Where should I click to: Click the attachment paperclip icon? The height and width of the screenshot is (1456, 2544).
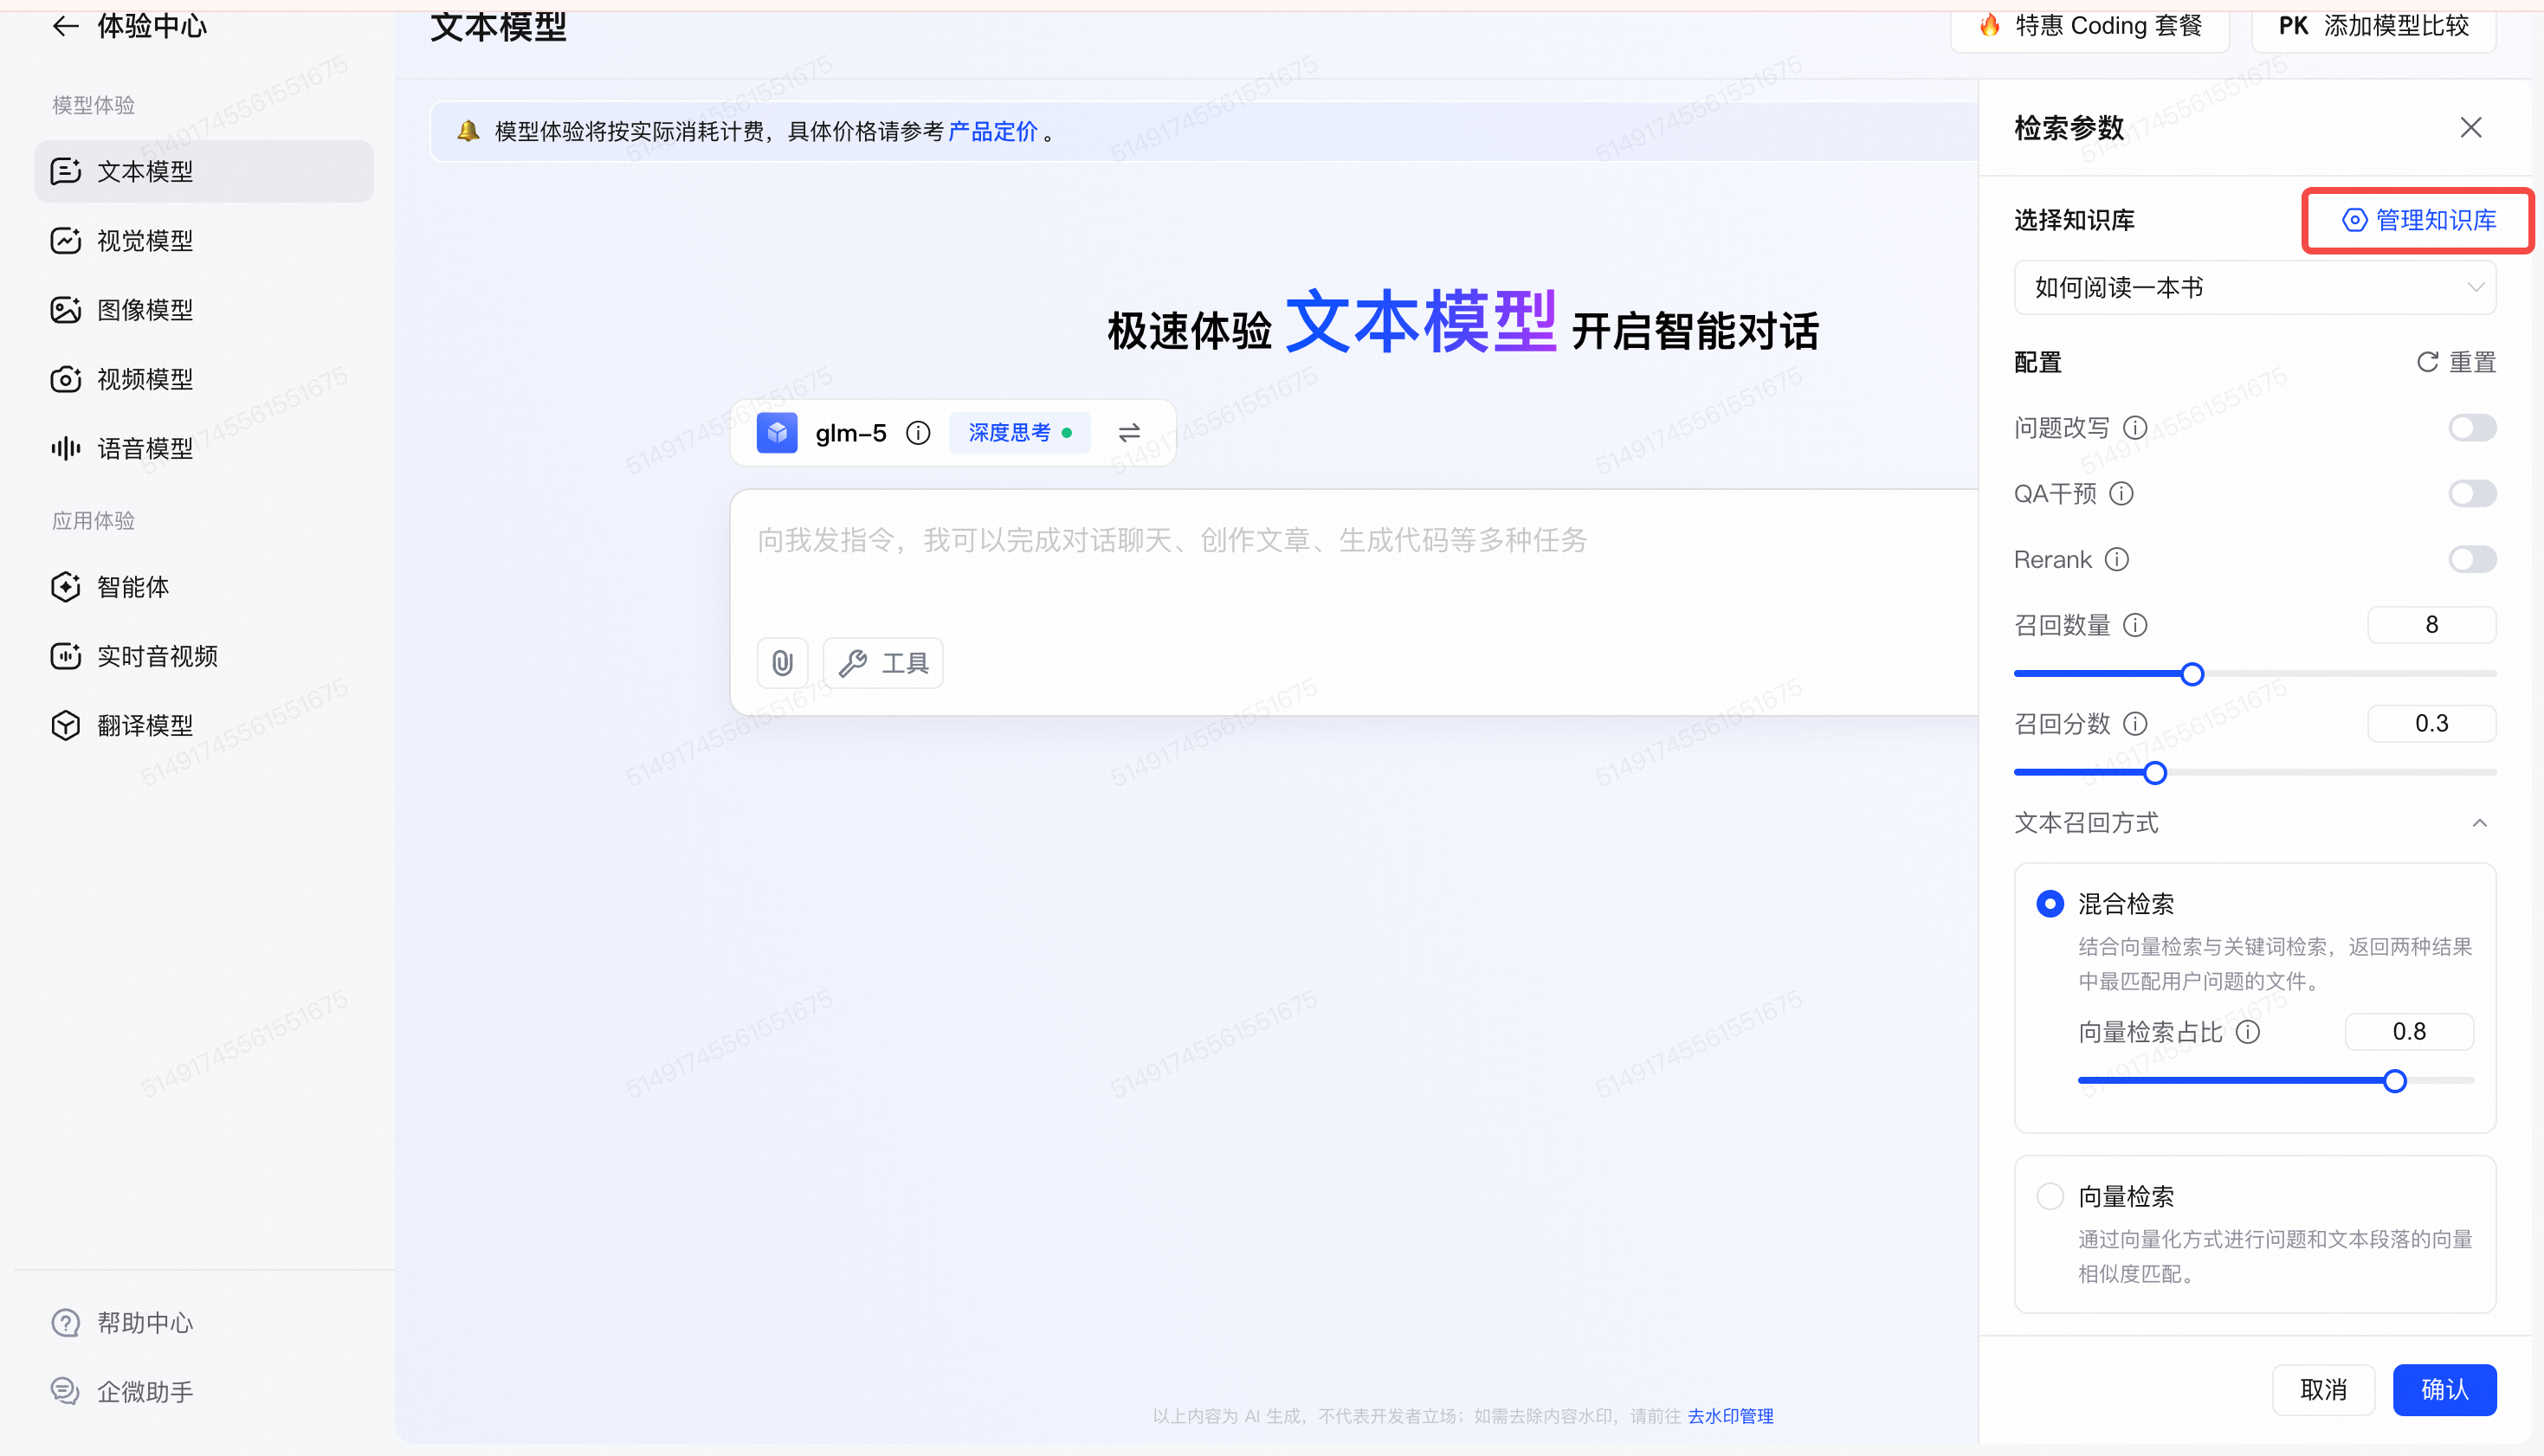pos(782,662)
